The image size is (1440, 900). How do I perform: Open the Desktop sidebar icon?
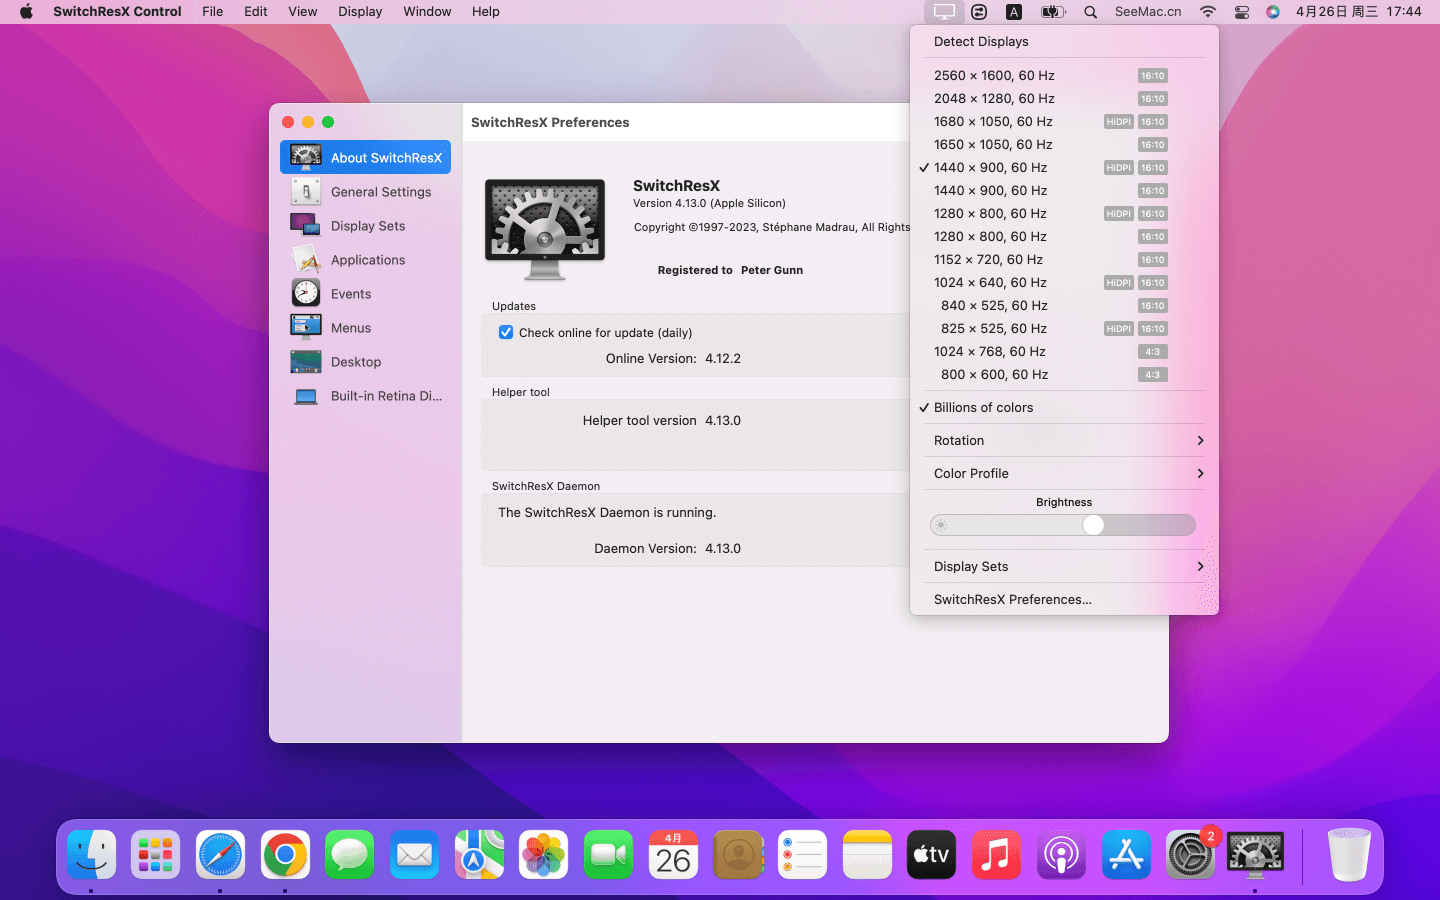pyautogui.click(x=306, y=361)
